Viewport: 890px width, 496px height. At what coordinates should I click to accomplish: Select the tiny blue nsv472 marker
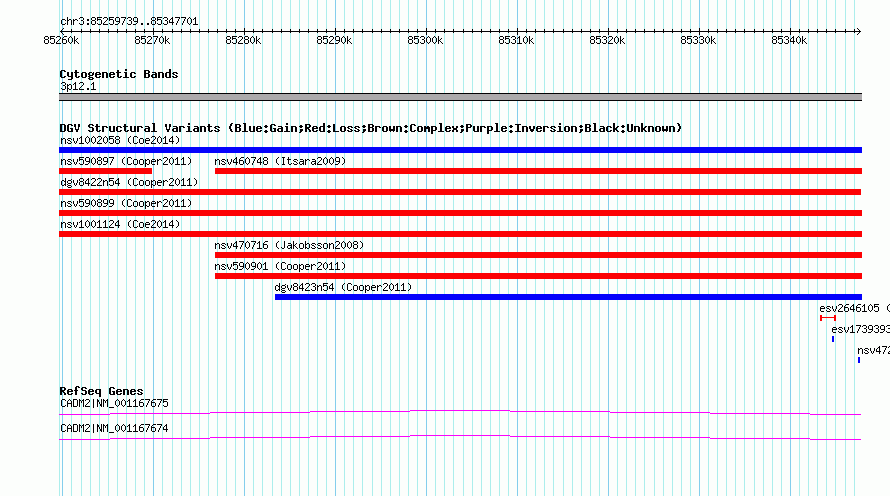[x=859, y=360]
